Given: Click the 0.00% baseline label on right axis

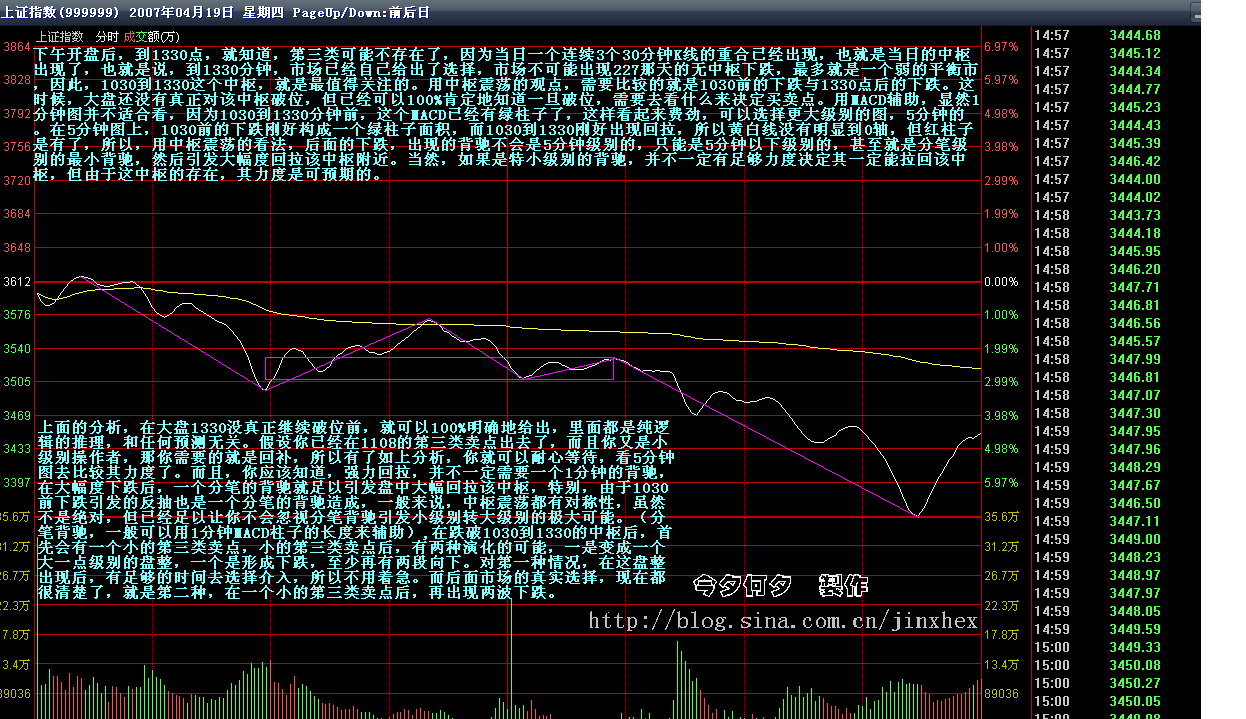Looking at the screenshot, I should (x=1001, y=282).
